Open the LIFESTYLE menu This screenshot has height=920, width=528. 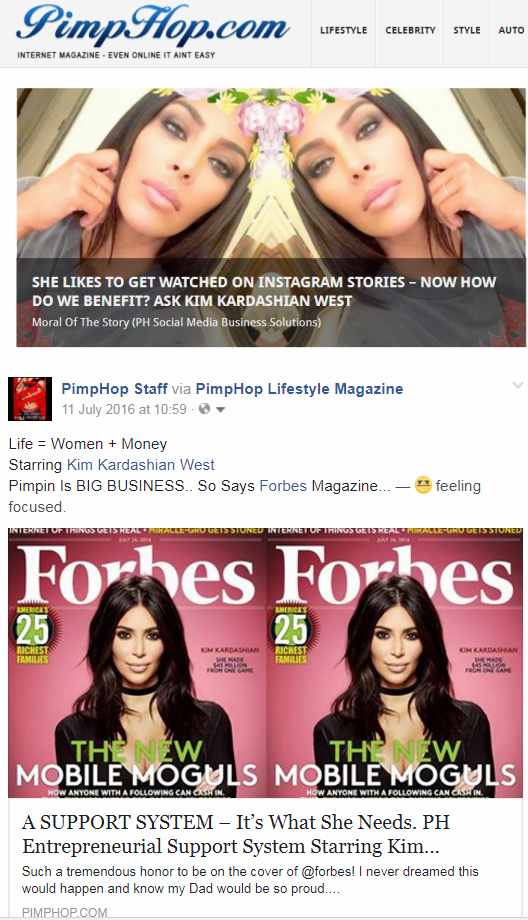coord(343,30)
